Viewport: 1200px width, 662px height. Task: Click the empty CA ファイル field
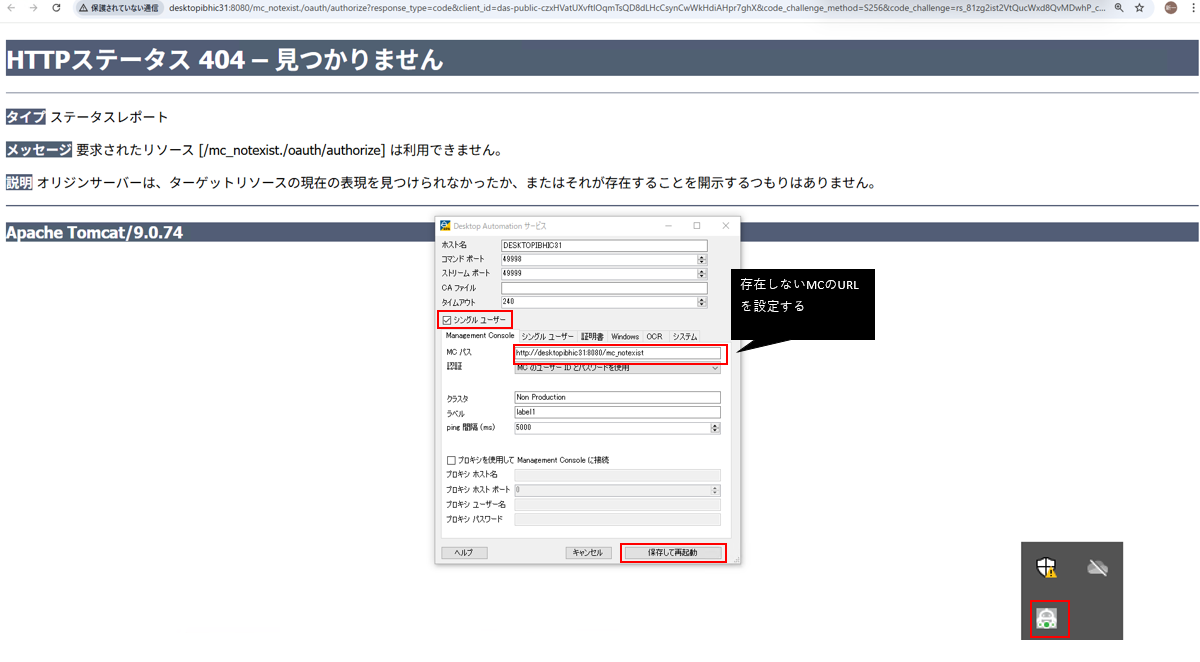pos(604,288)
